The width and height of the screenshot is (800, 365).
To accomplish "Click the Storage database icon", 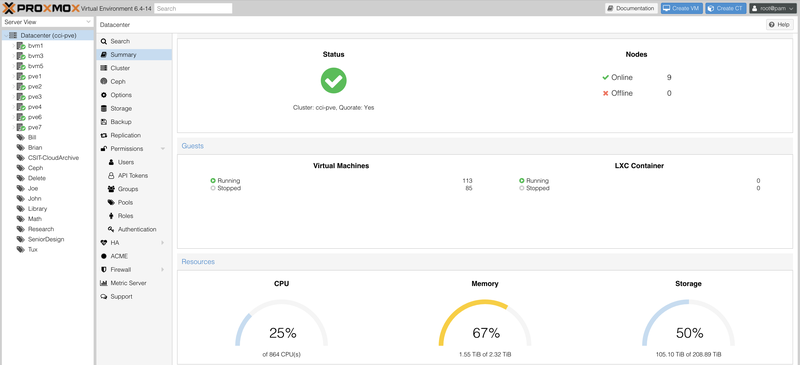I will click(x=104, y=109).
